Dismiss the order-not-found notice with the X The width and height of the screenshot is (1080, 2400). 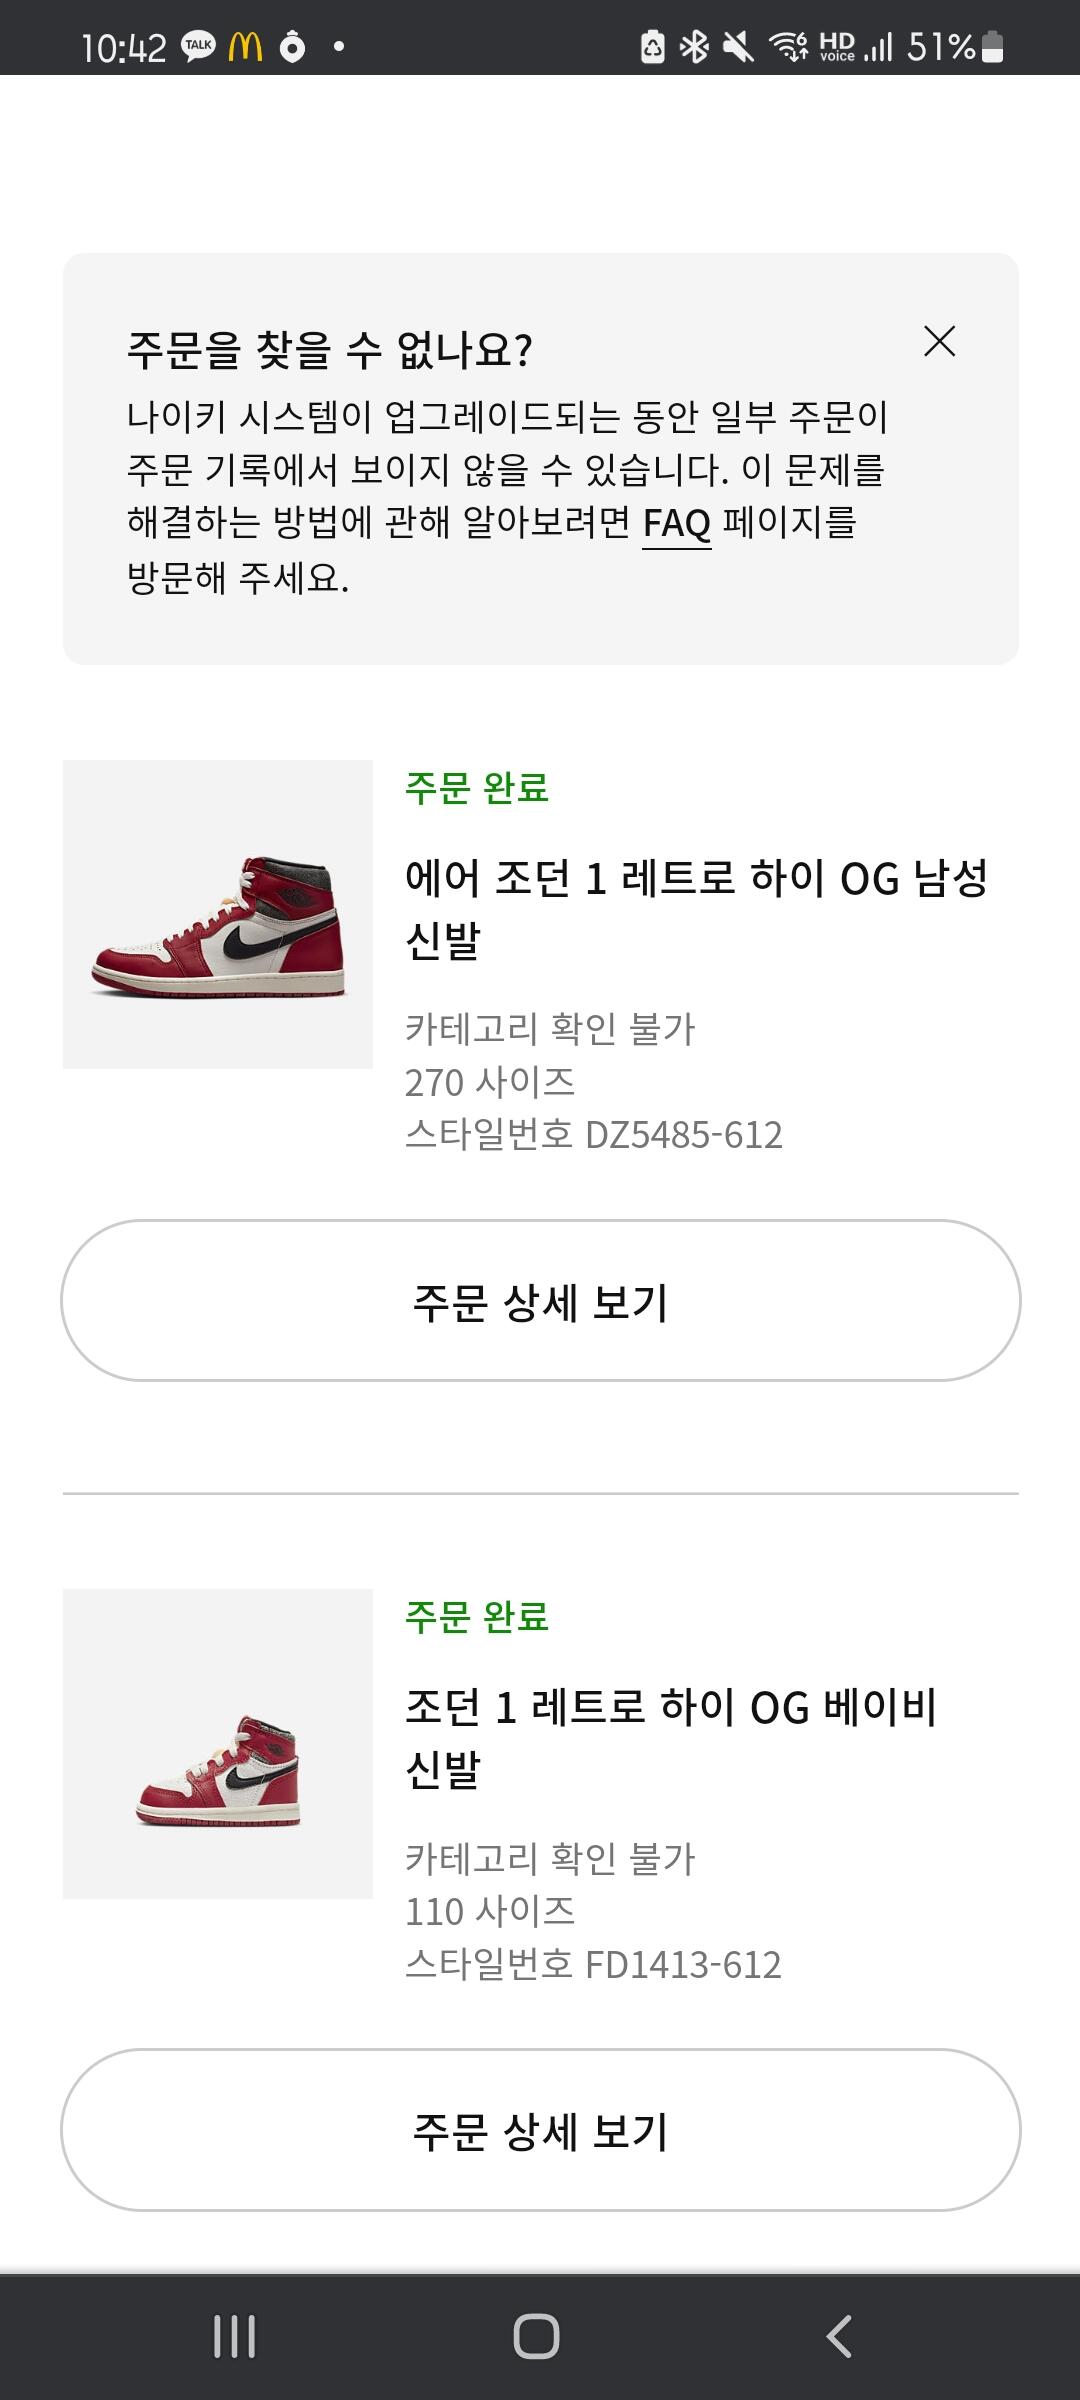pyautogui.click(x=939, y=341)
